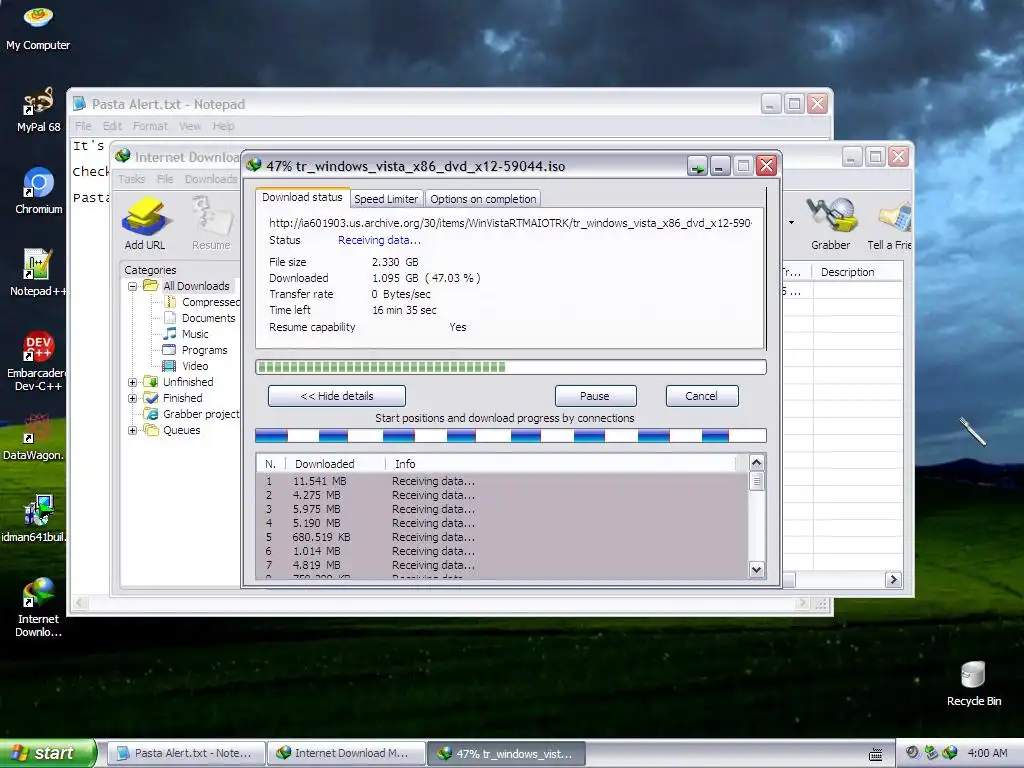Click the send-to-tray button in download dialog title bar
1024x768 pixels.
coord(697,167)
